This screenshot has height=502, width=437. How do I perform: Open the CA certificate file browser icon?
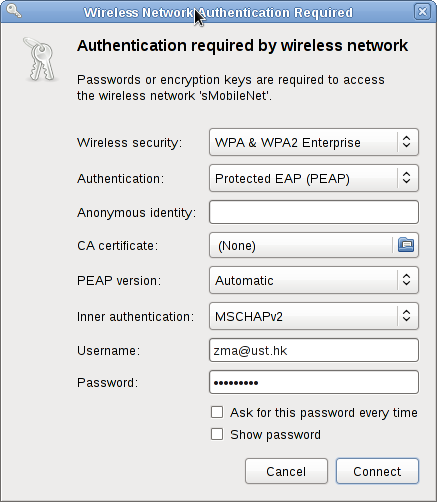tap(406, 245)
